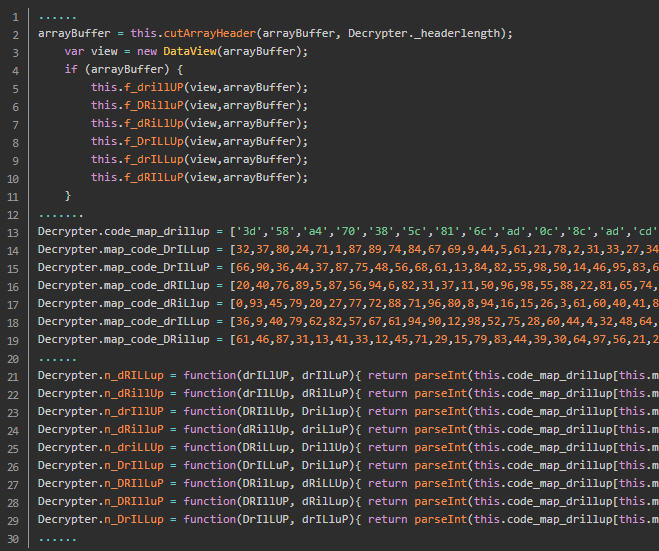Click 'n_dRillUp' function name on line 22
The image size is (659, 551).
tap(134, 393)
